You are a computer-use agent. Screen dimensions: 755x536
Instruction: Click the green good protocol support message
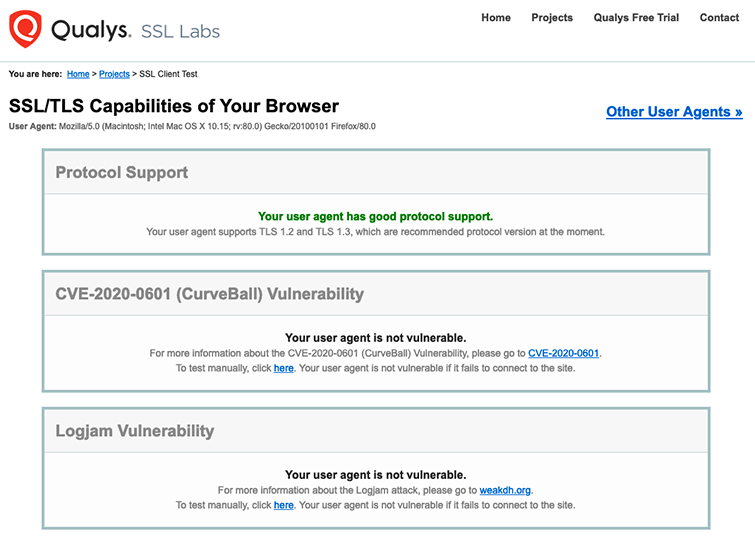(376, 216)
